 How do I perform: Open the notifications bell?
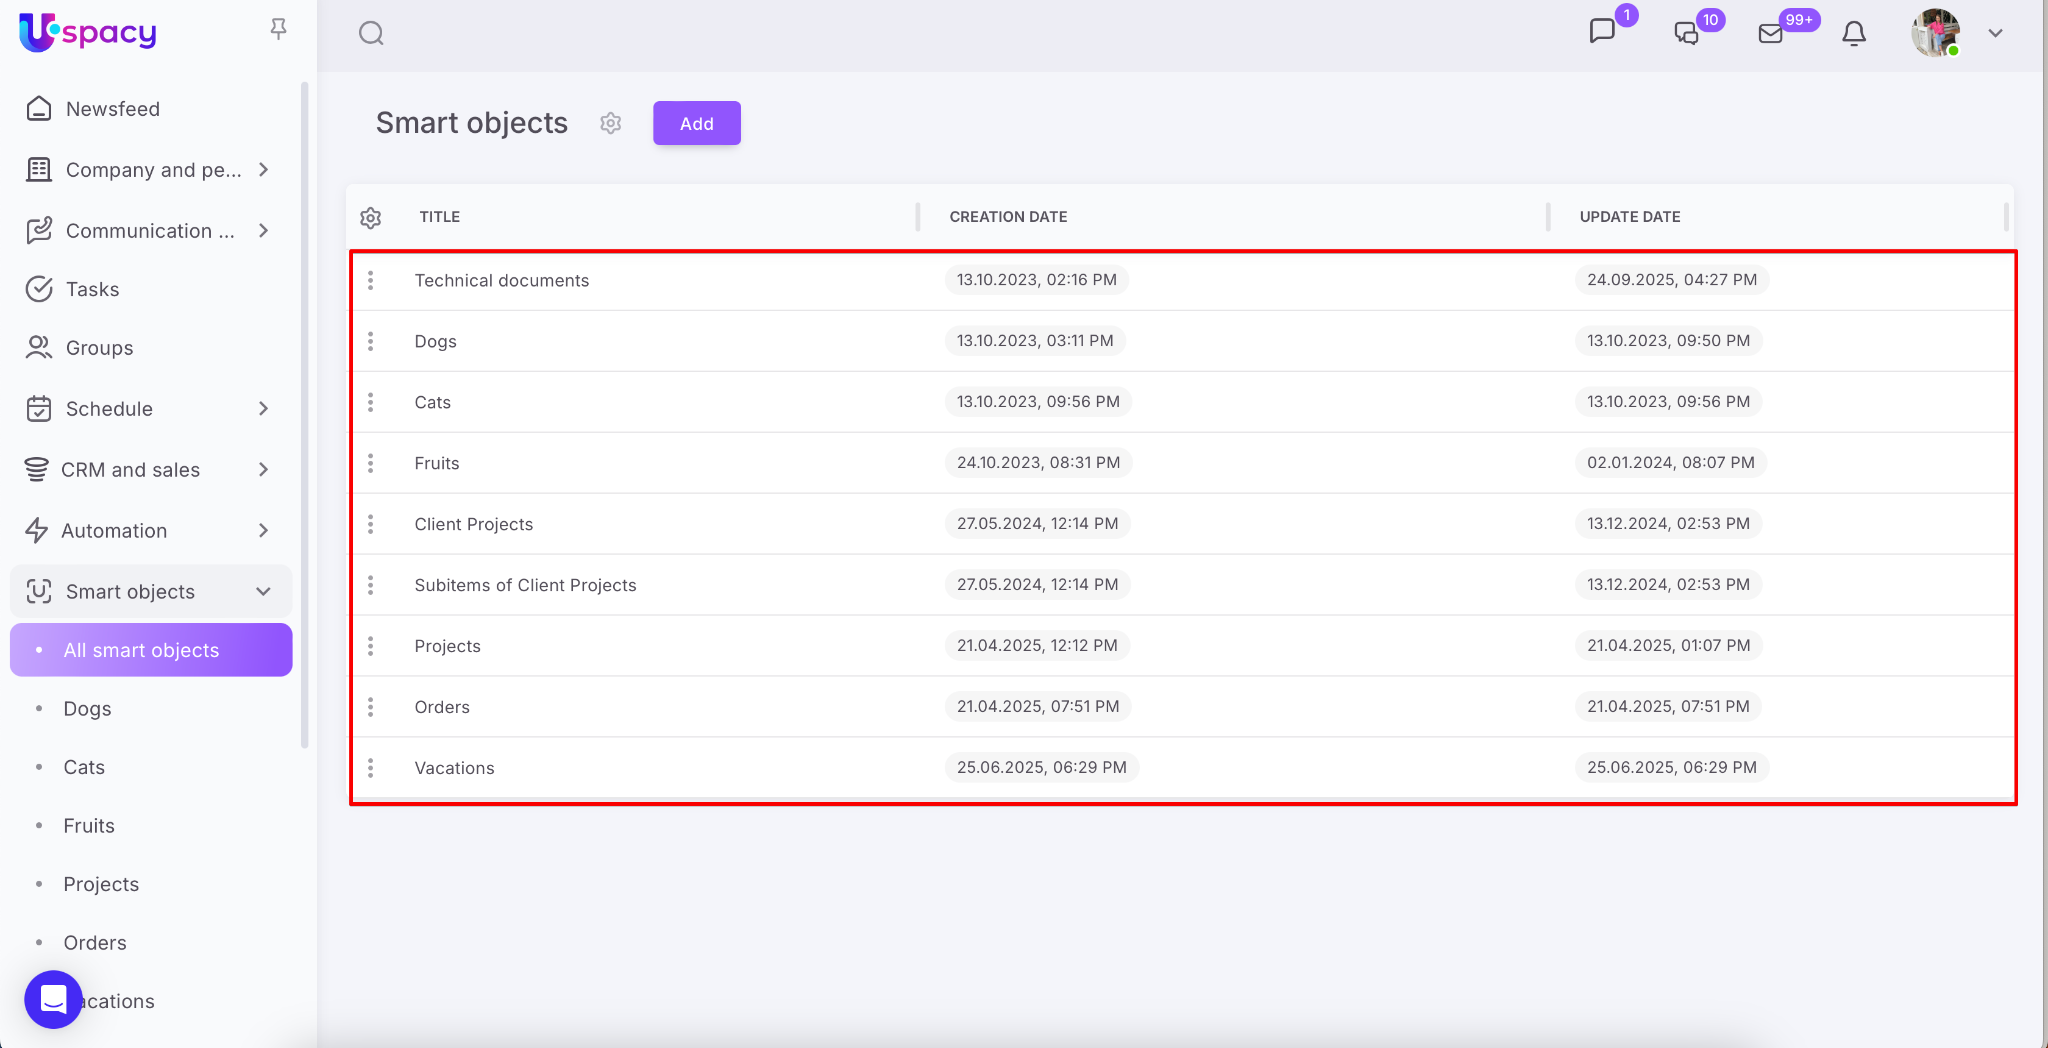tap(1854, 34)
